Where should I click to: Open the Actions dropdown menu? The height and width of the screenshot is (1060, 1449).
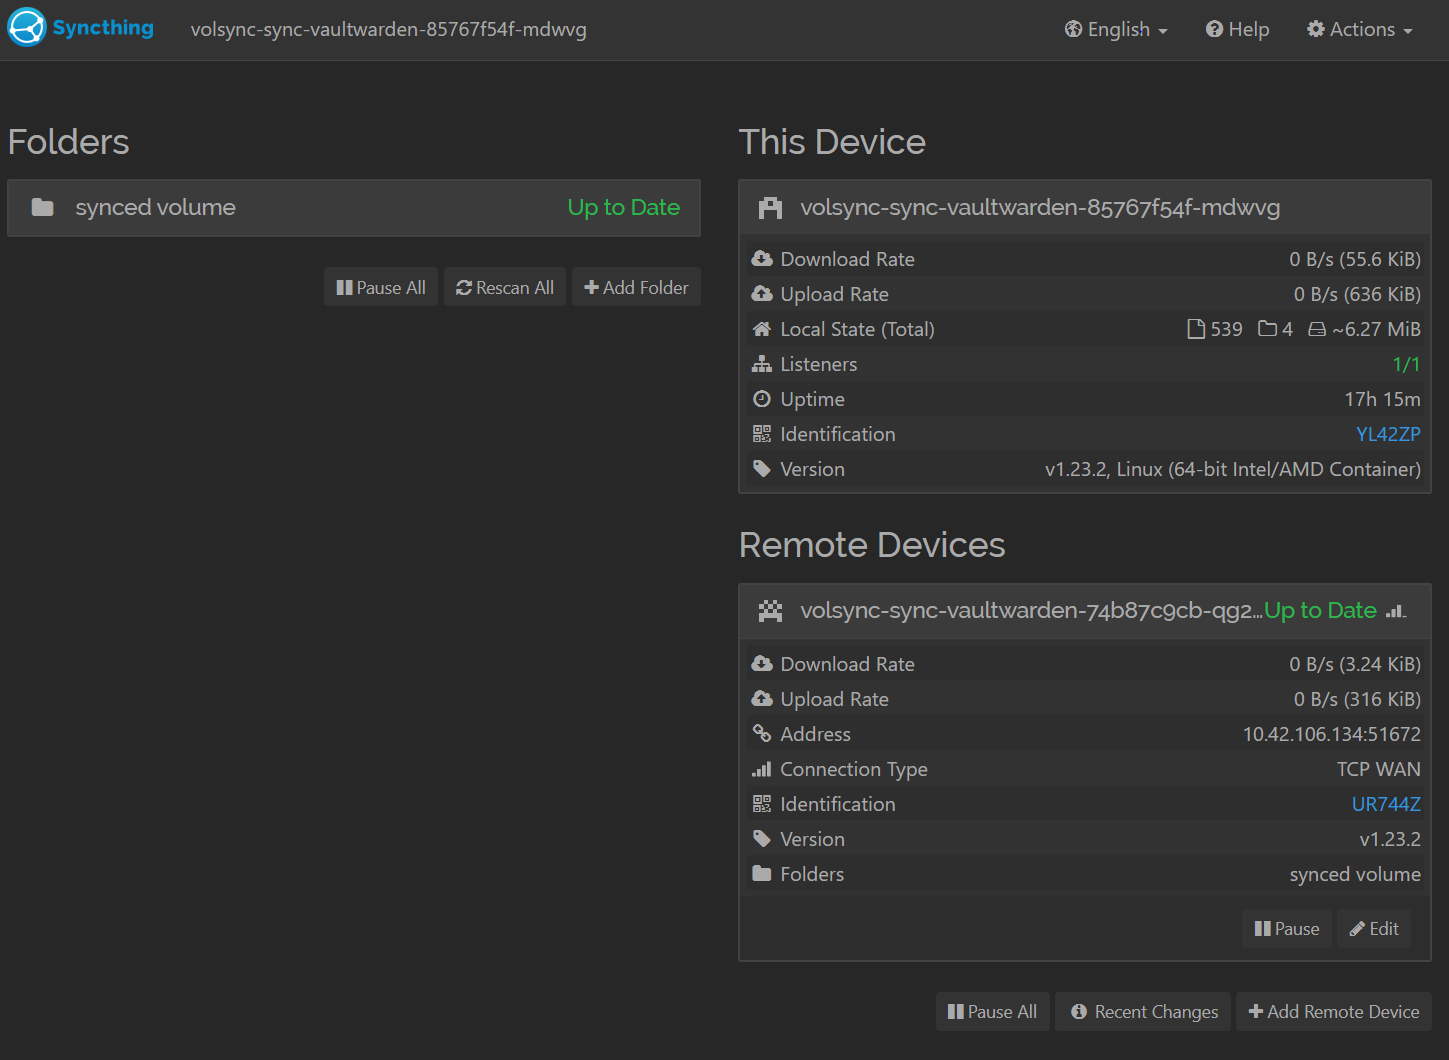coord(1359,30)
